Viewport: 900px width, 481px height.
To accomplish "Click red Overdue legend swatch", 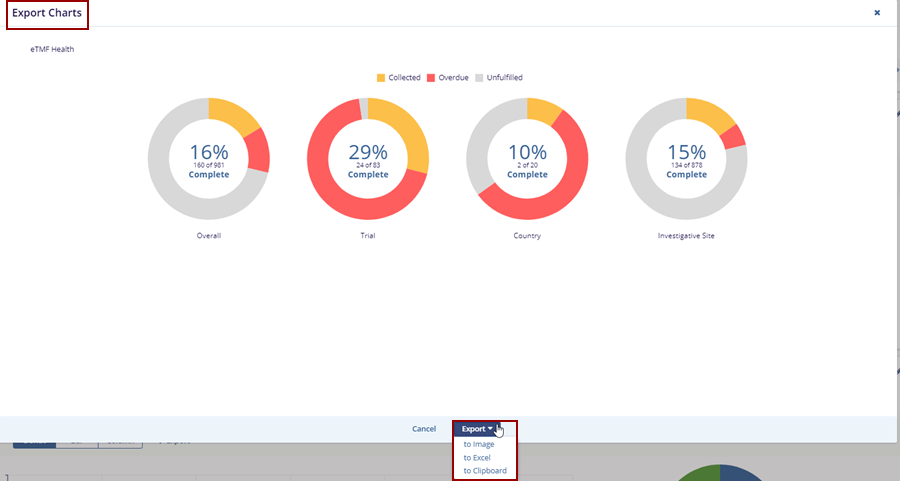I will [431, 78].
